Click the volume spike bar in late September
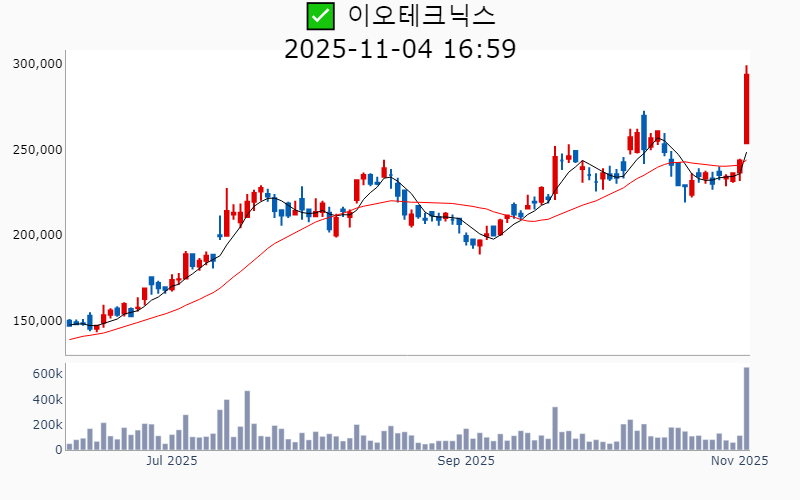Viewport: 800px width, 500px height. 555,428
